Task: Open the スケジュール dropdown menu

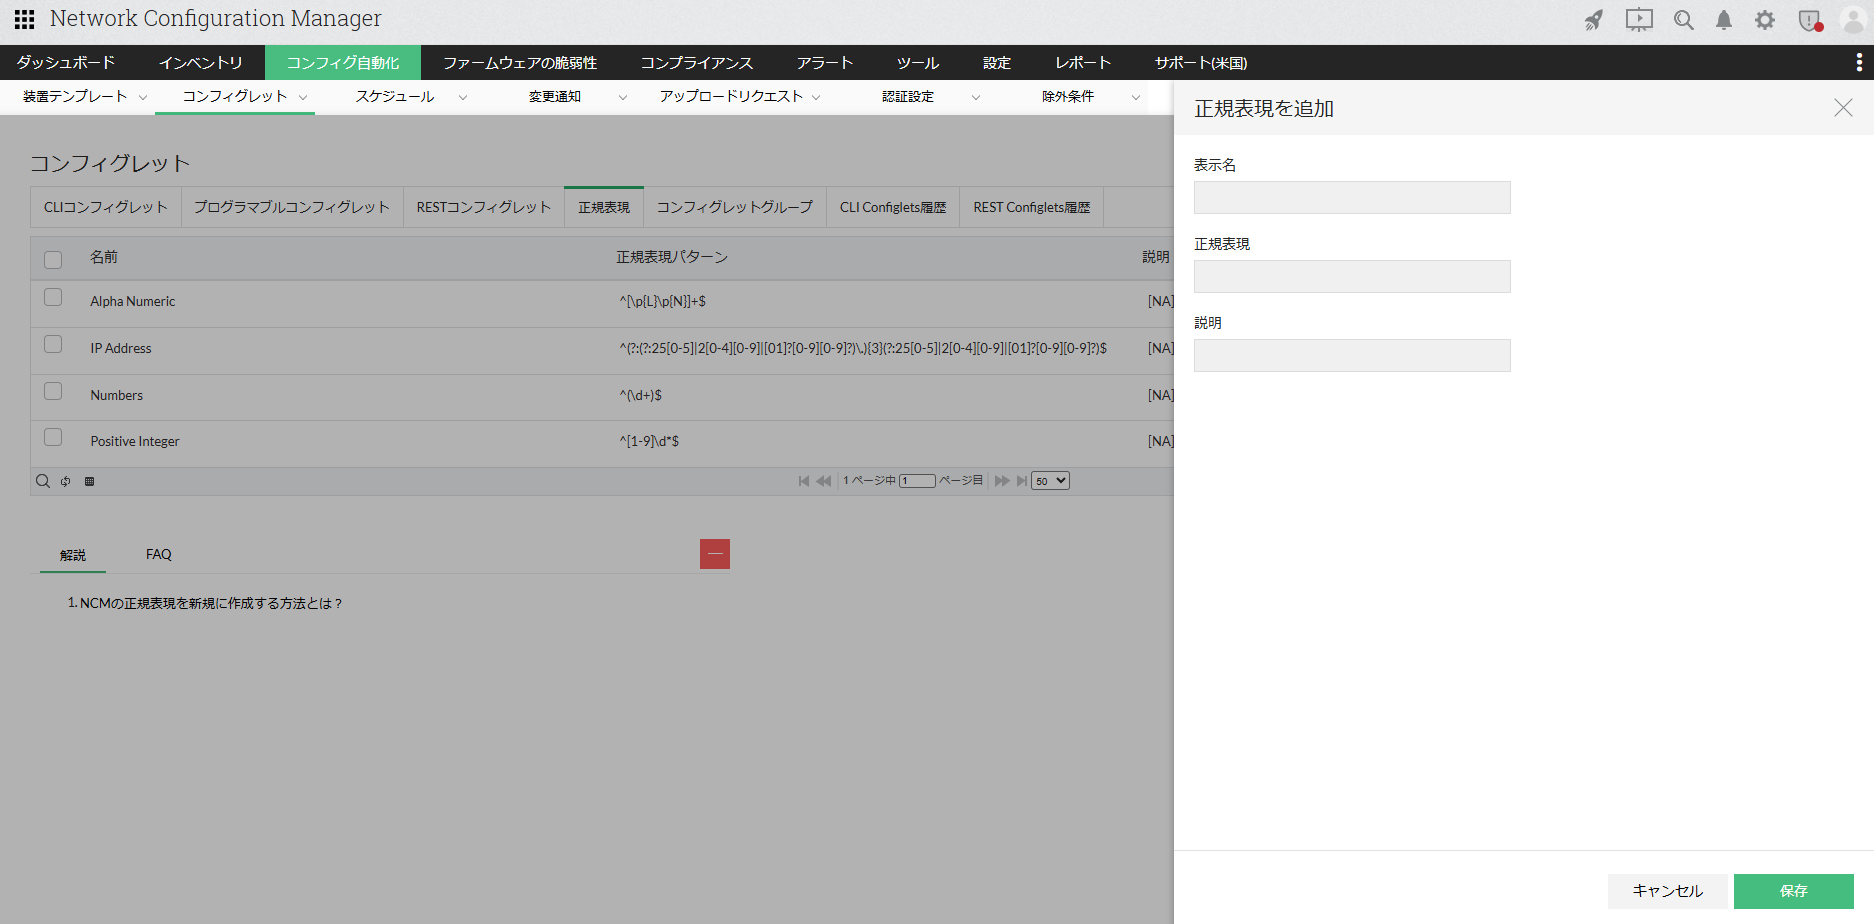Action: (x=463, y=97)
